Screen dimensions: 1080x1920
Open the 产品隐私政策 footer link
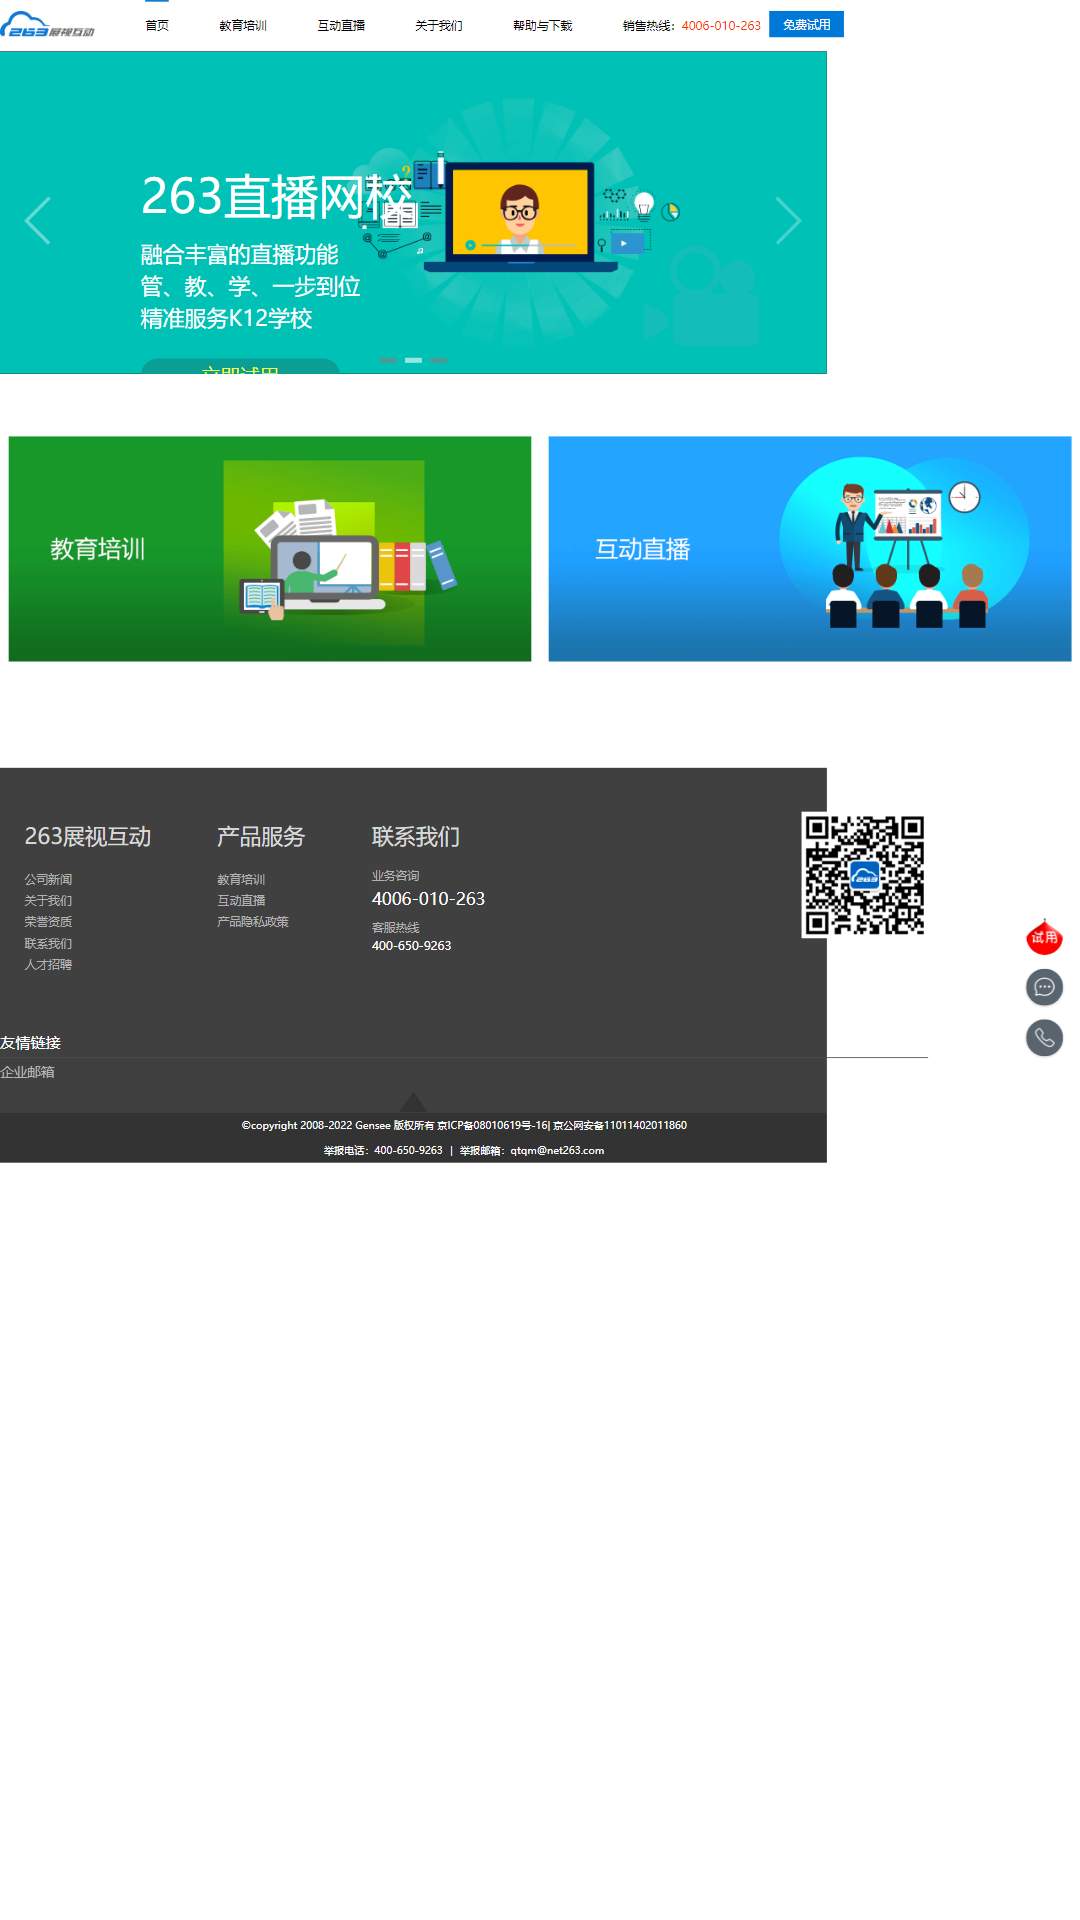click(x=253, y=922)
